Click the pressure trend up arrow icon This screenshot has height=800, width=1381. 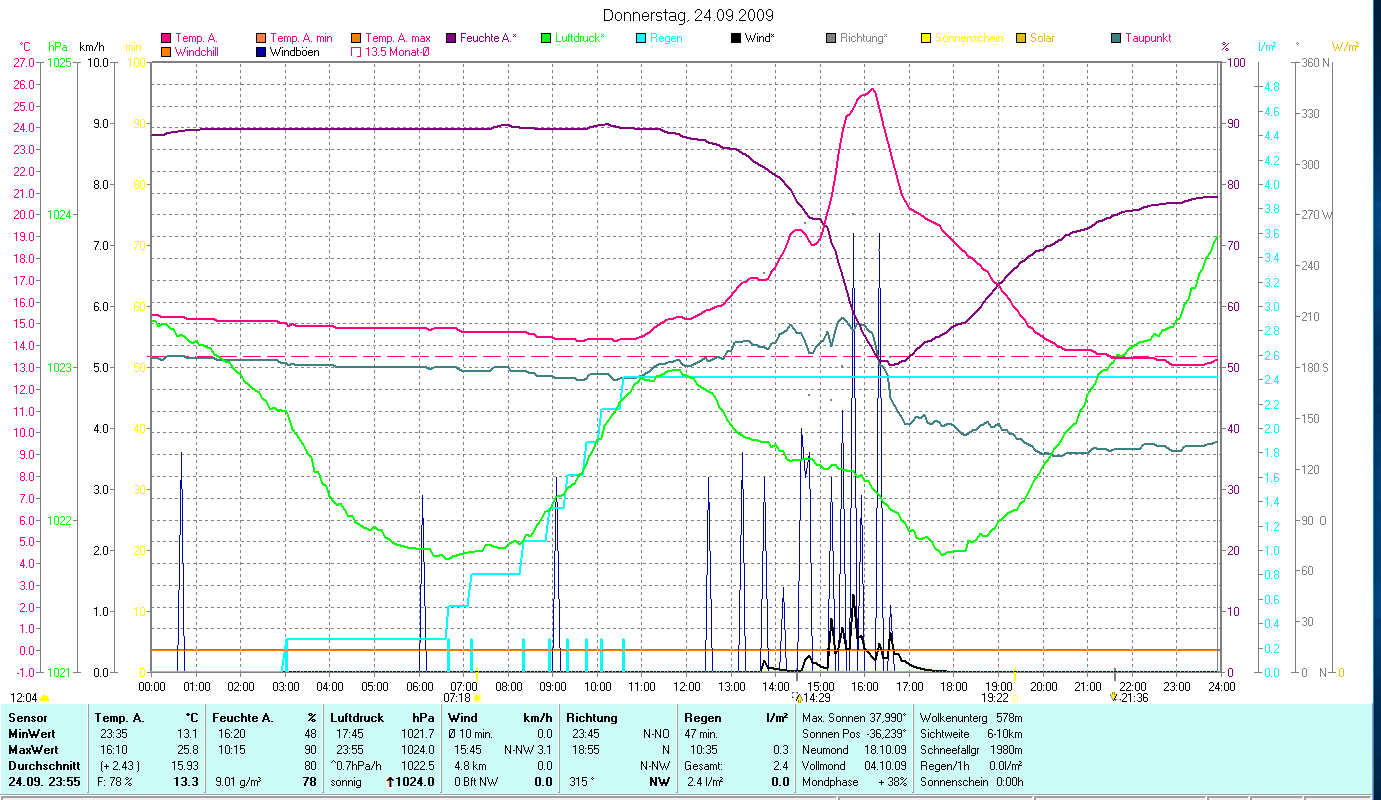tap(390, 782)
